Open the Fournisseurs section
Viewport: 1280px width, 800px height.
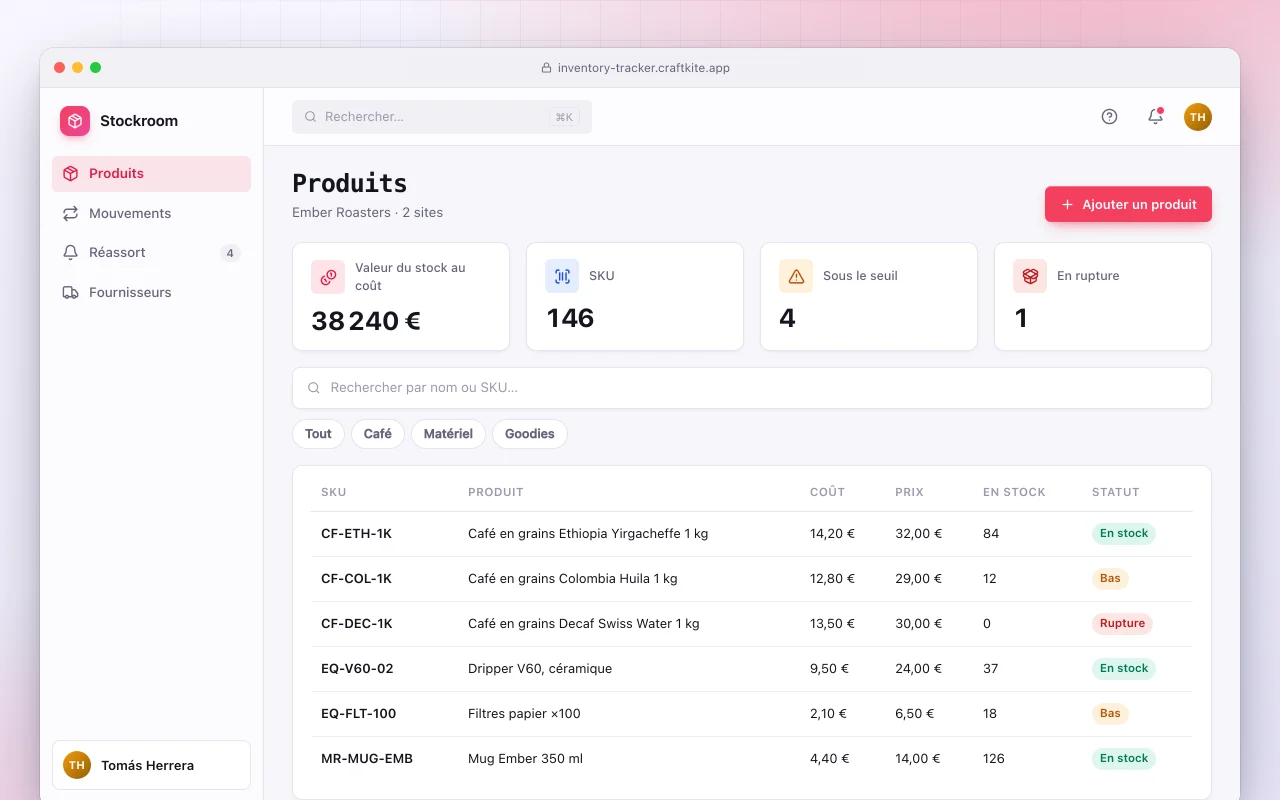[x=151, y=293]
